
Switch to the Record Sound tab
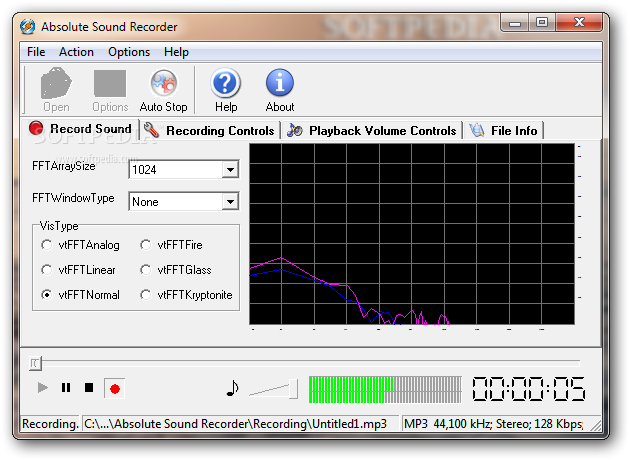(x=80, y=129)
